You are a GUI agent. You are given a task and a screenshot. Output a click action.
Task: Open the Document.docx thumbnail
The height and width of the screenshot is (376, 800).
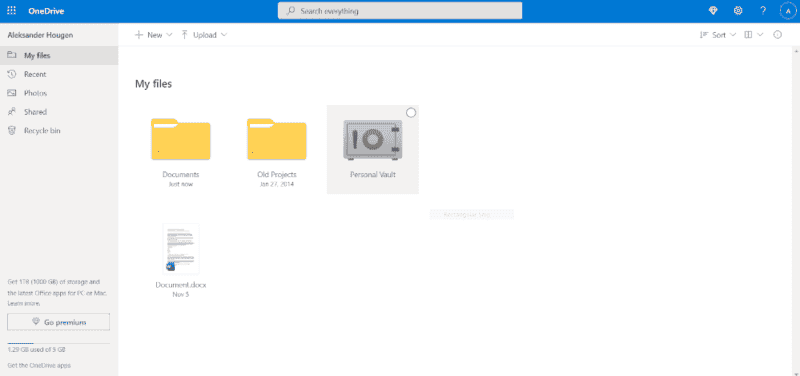point(181,249)
